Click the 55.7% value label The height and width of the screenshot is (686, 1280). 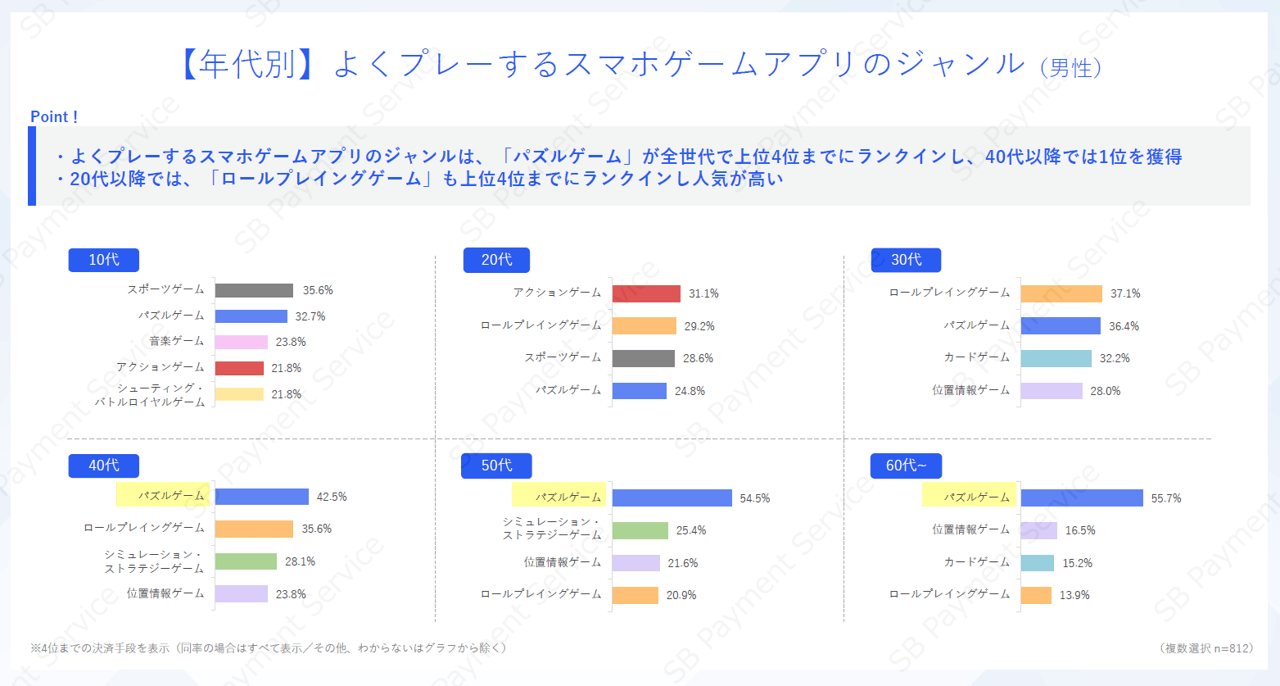(x=1167, y=498)
